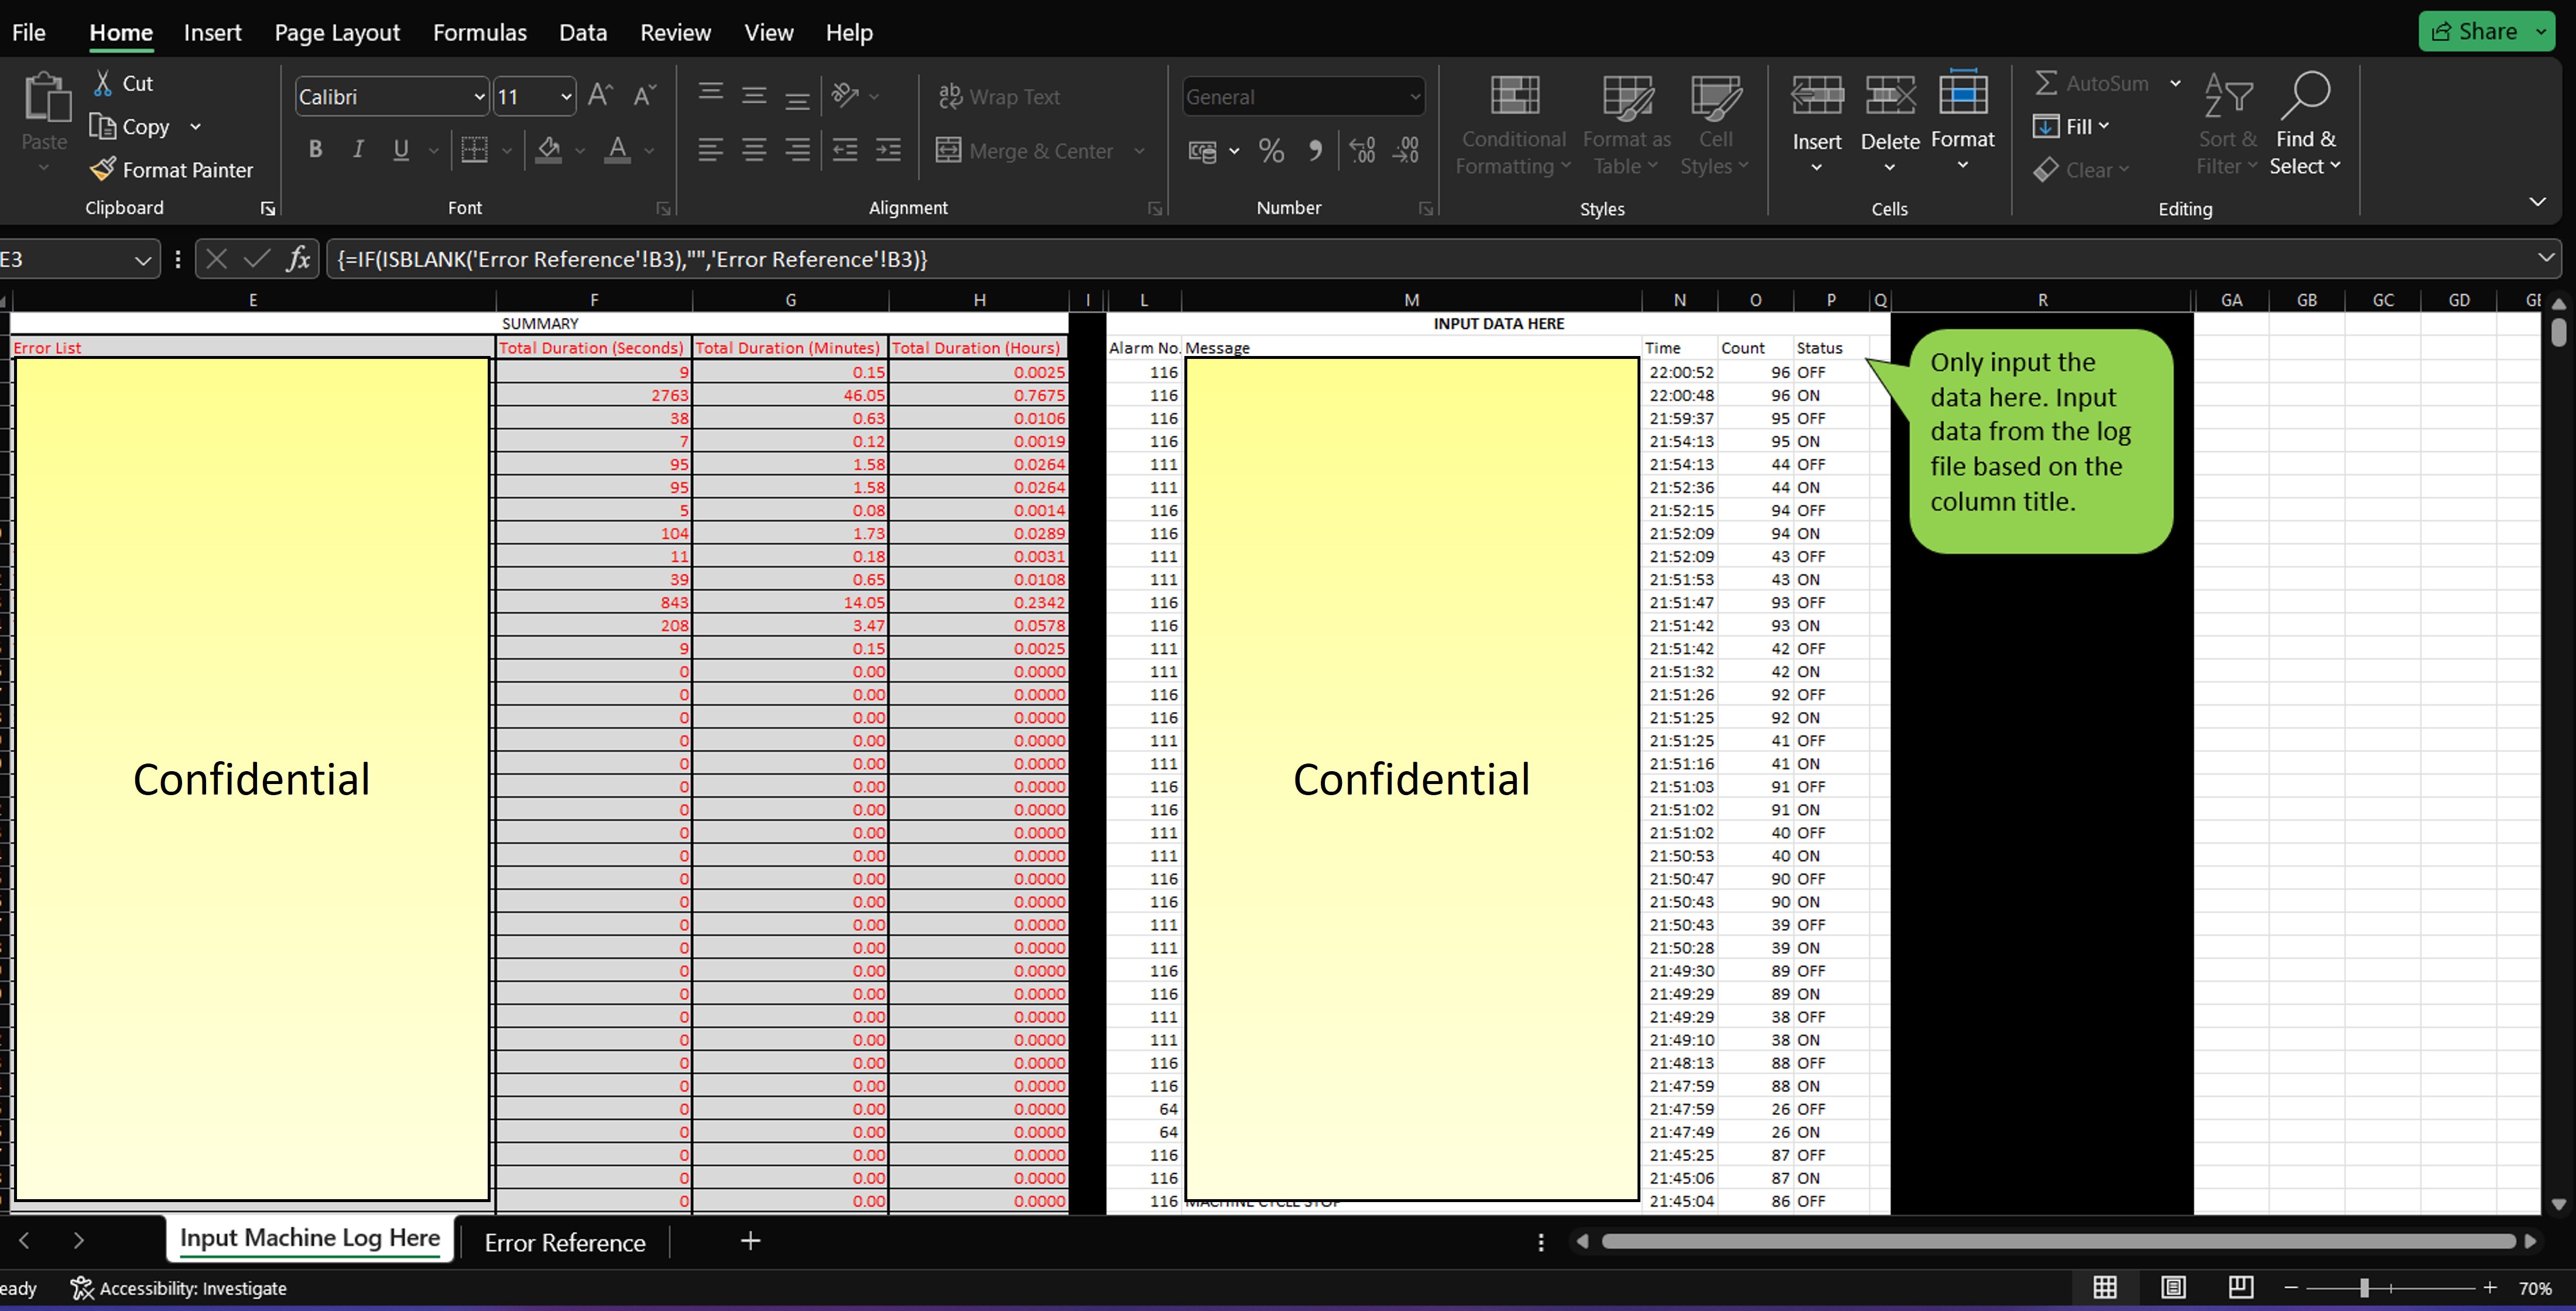Screen dimensions: 2576x1311
Task: Switch to Page Break Preview view
Action: (x=2240, y=1287)
